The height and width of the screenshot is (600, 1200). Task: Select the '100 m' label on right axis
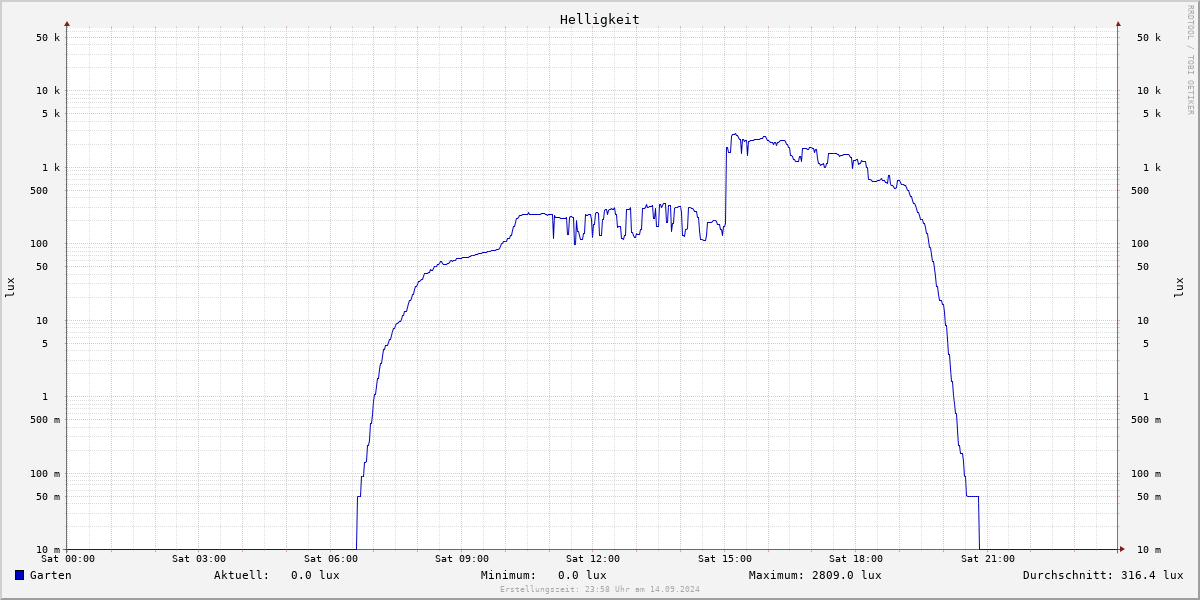1146,474
